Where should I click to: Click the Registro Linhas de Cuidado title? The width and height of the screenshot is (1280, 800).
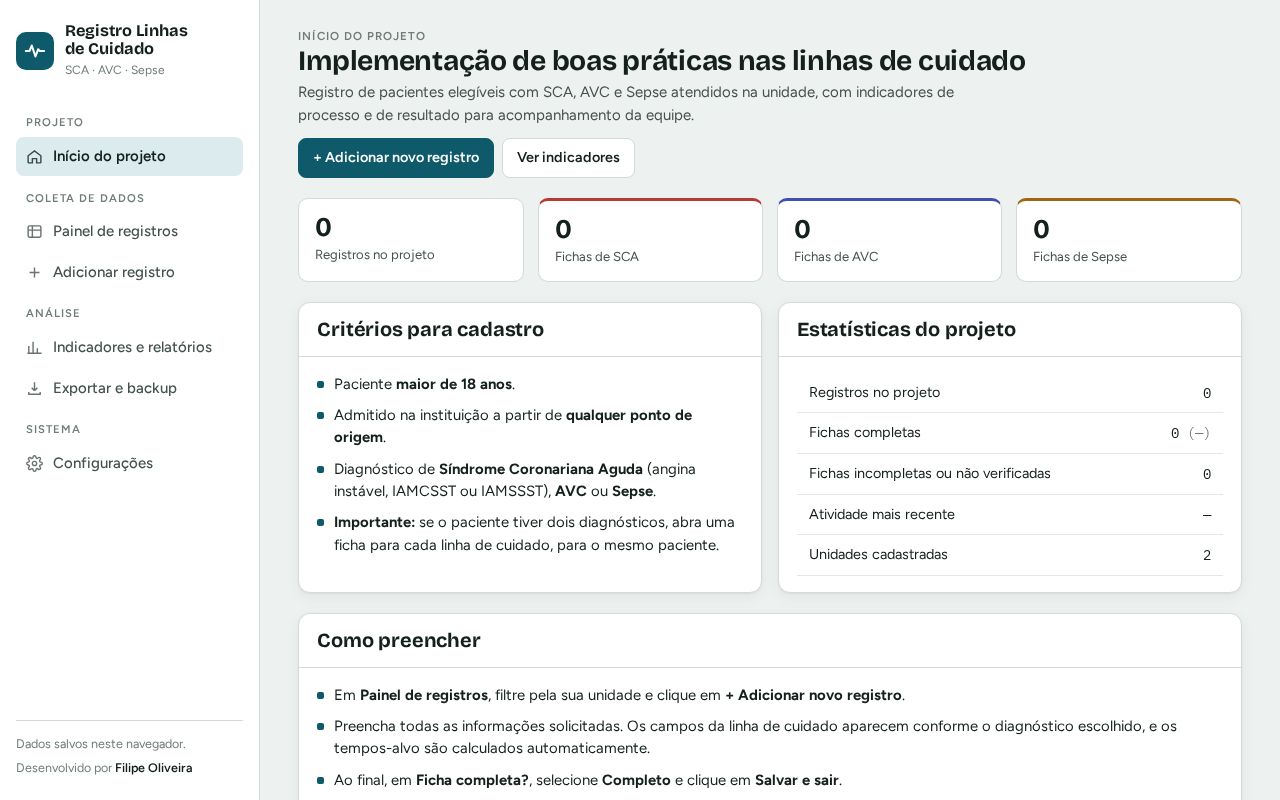click(x=126, y=40)
